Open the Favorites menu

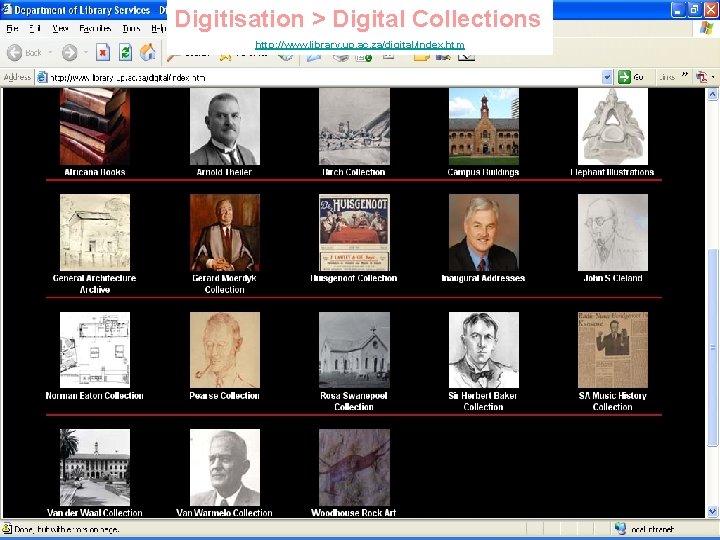95,28
